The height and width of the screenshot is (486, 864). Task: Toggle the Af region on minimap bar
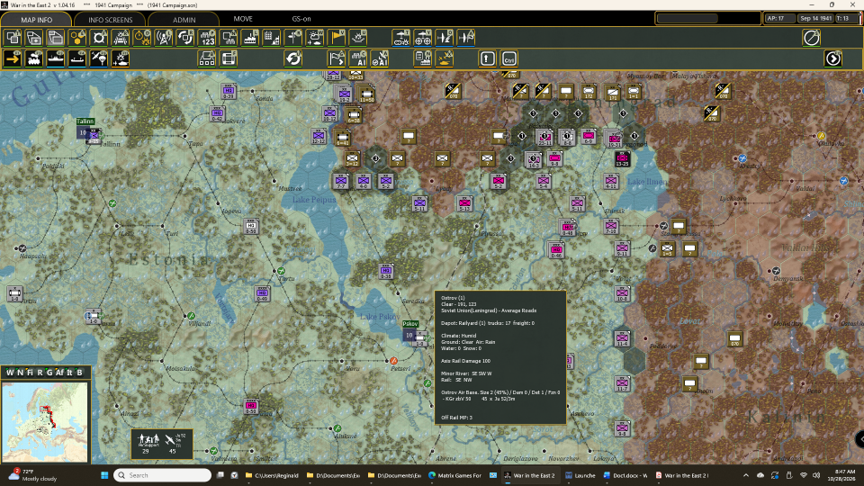60,372
